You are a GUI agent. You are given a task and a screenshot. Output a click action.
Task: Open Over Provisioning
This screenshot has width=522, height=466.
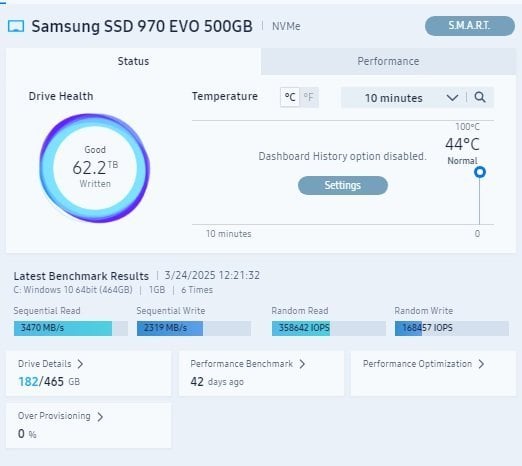[88, 426]
